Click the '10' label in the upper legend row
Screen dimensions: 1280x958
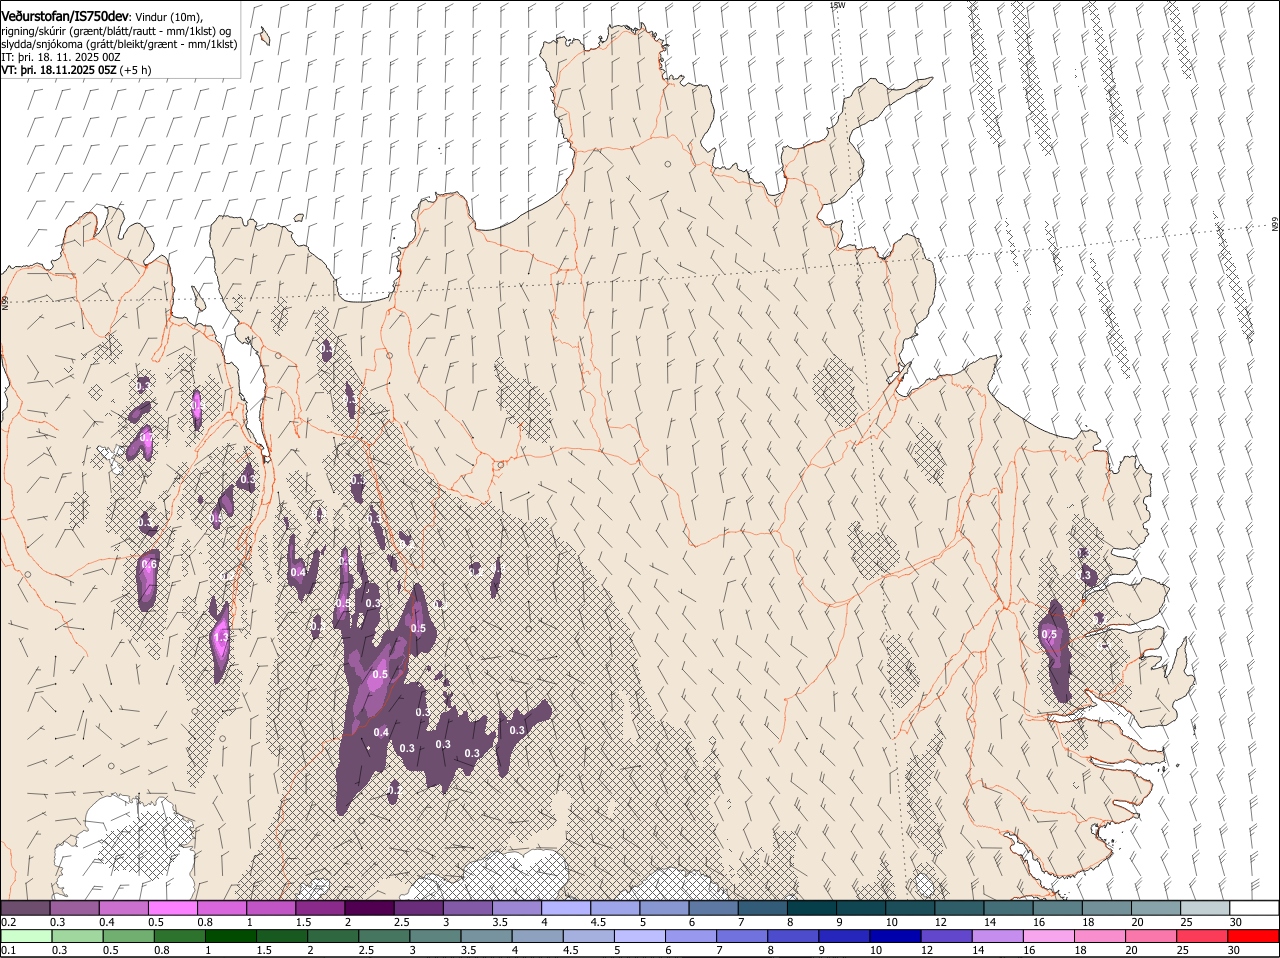pos(890,921)
